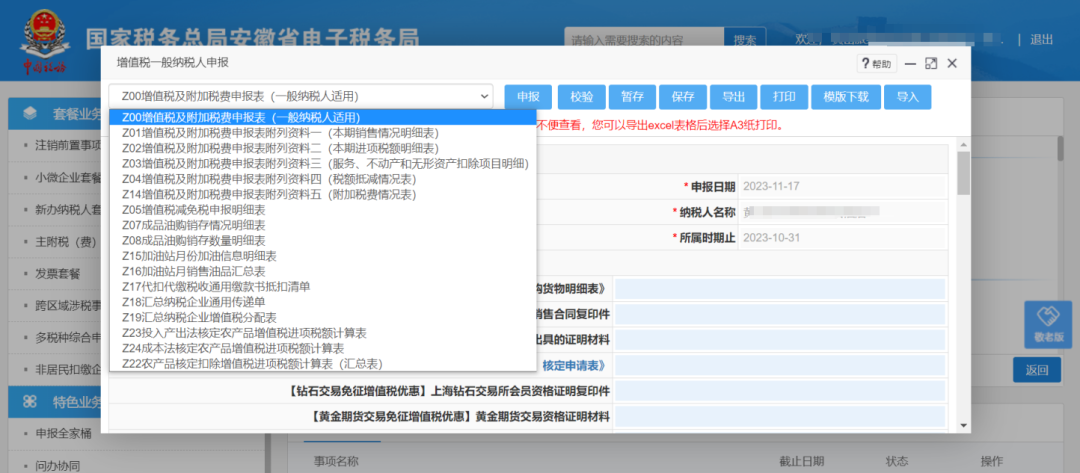
Task: Click the 退出 logout link
Action: tap(1041, 39)
